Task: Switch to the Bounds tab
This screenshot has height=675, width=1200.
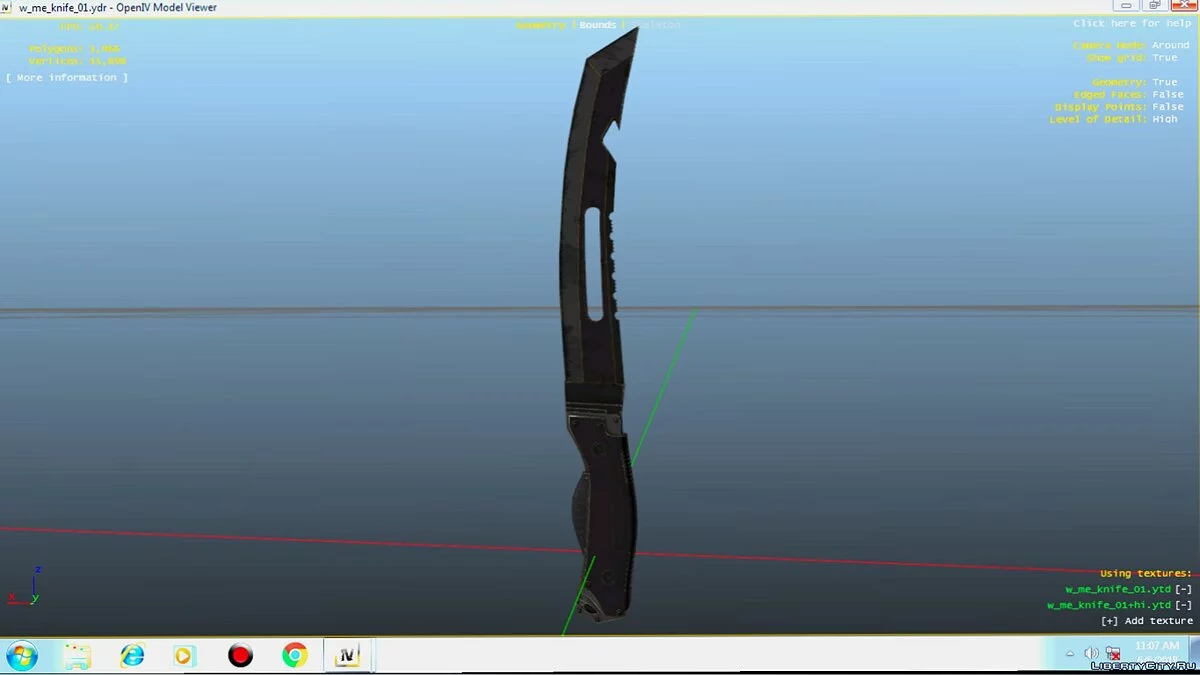Action: [598, 25]
